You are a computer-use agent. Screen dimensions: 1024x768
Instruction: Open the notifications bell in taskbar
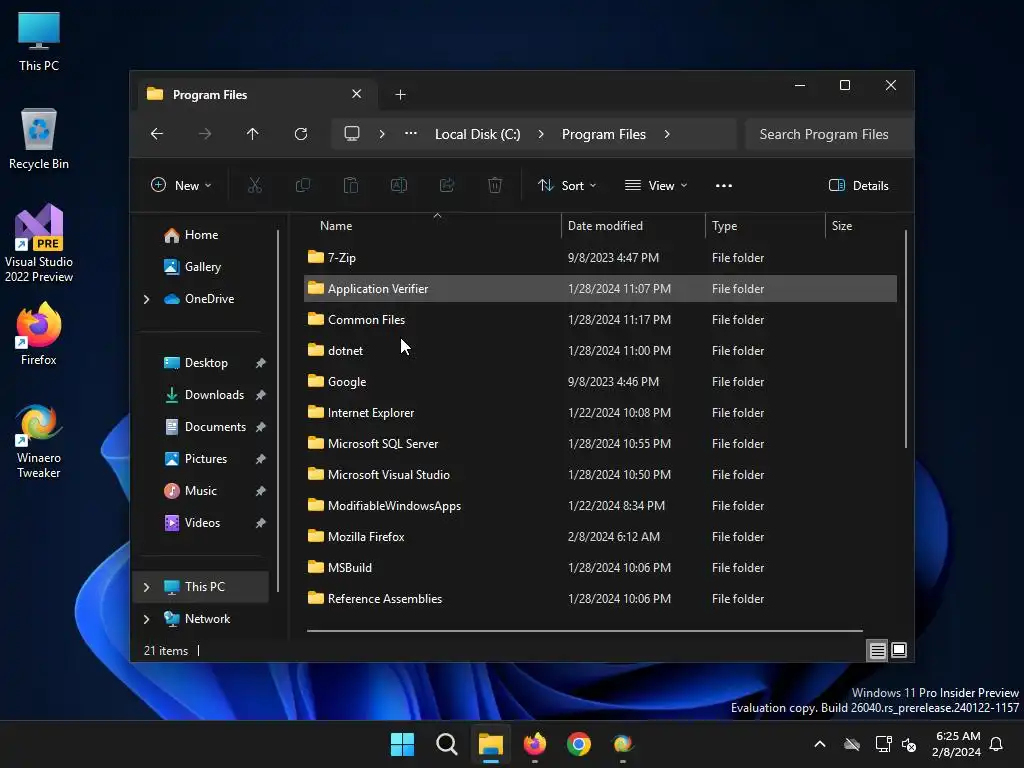997,744
